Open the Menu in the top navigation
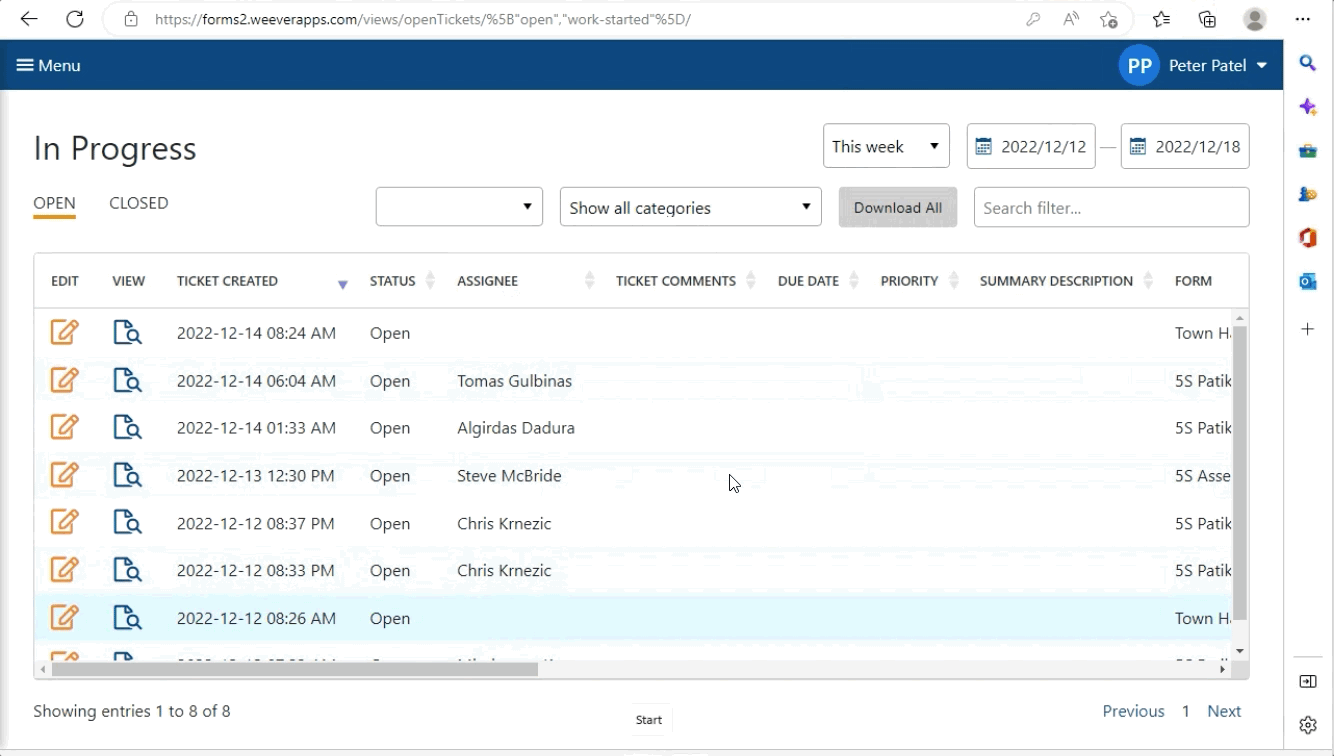 coord(48,64)
